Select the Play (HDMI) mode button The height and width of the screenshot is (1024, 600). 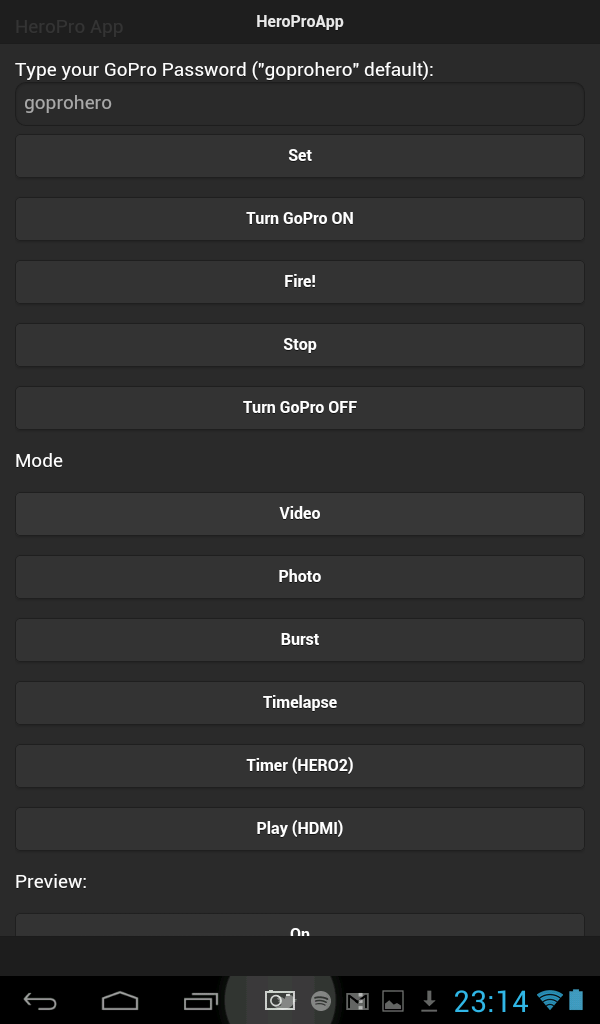(300, 828)
